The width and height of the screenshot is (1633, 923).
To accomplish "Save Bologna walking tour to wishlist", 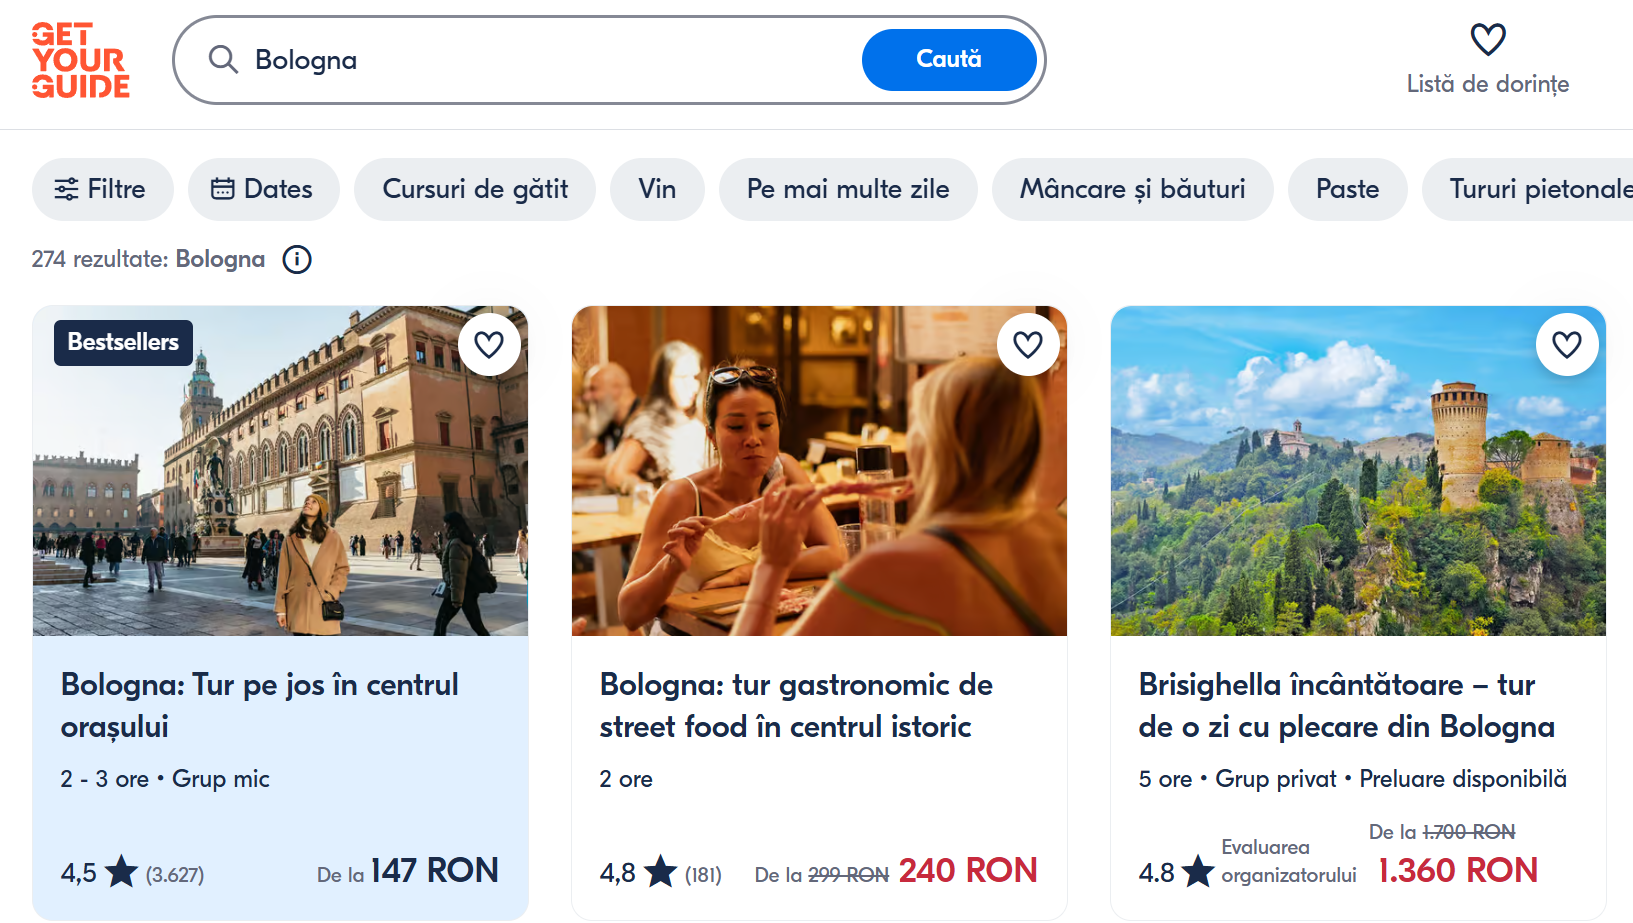I will pos(489,345).
